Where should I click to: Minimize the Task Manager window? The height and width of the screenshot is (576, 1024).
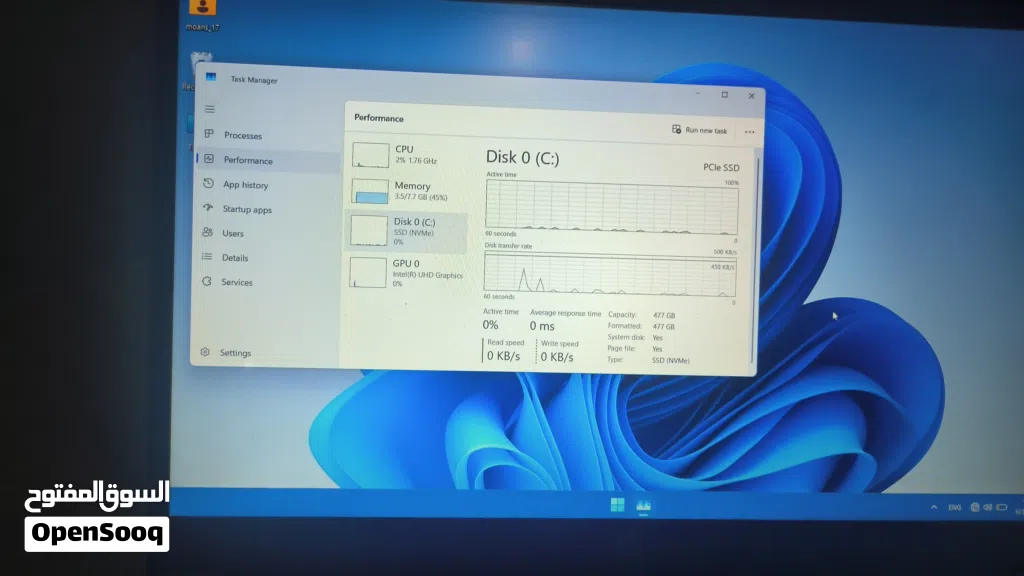coord(698,94)
